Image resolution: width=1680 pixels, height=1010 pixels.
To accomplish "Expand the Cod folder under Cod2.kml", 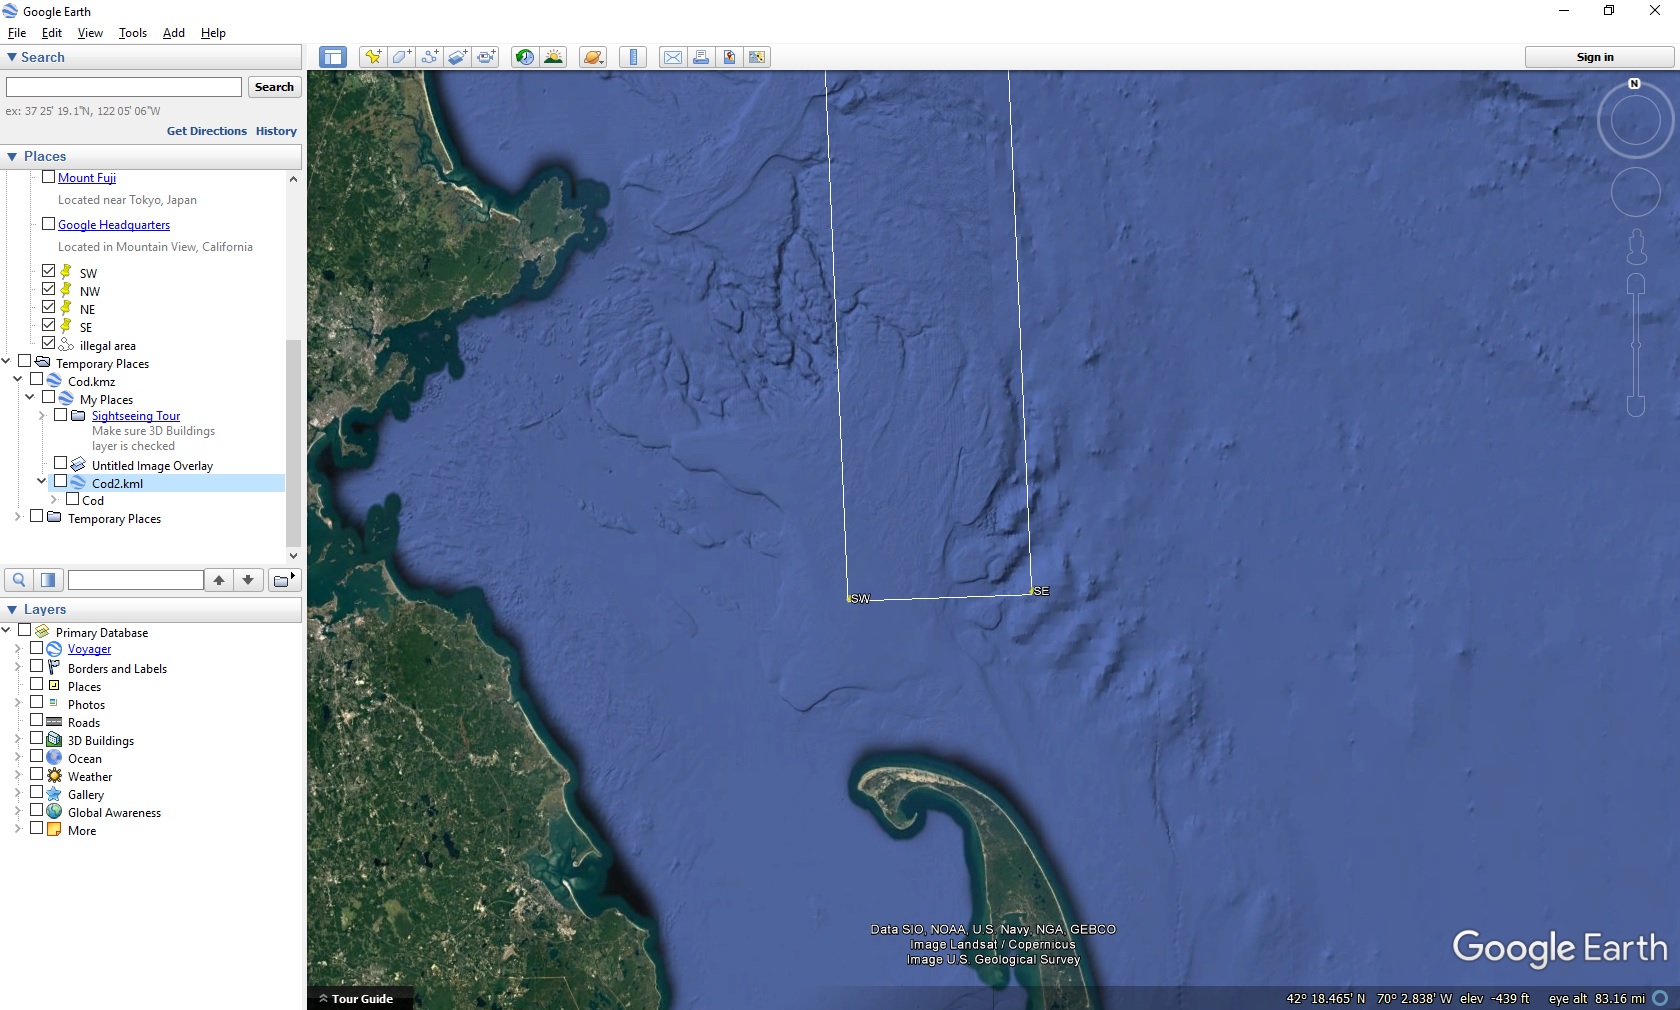I will tap(54, 500).
